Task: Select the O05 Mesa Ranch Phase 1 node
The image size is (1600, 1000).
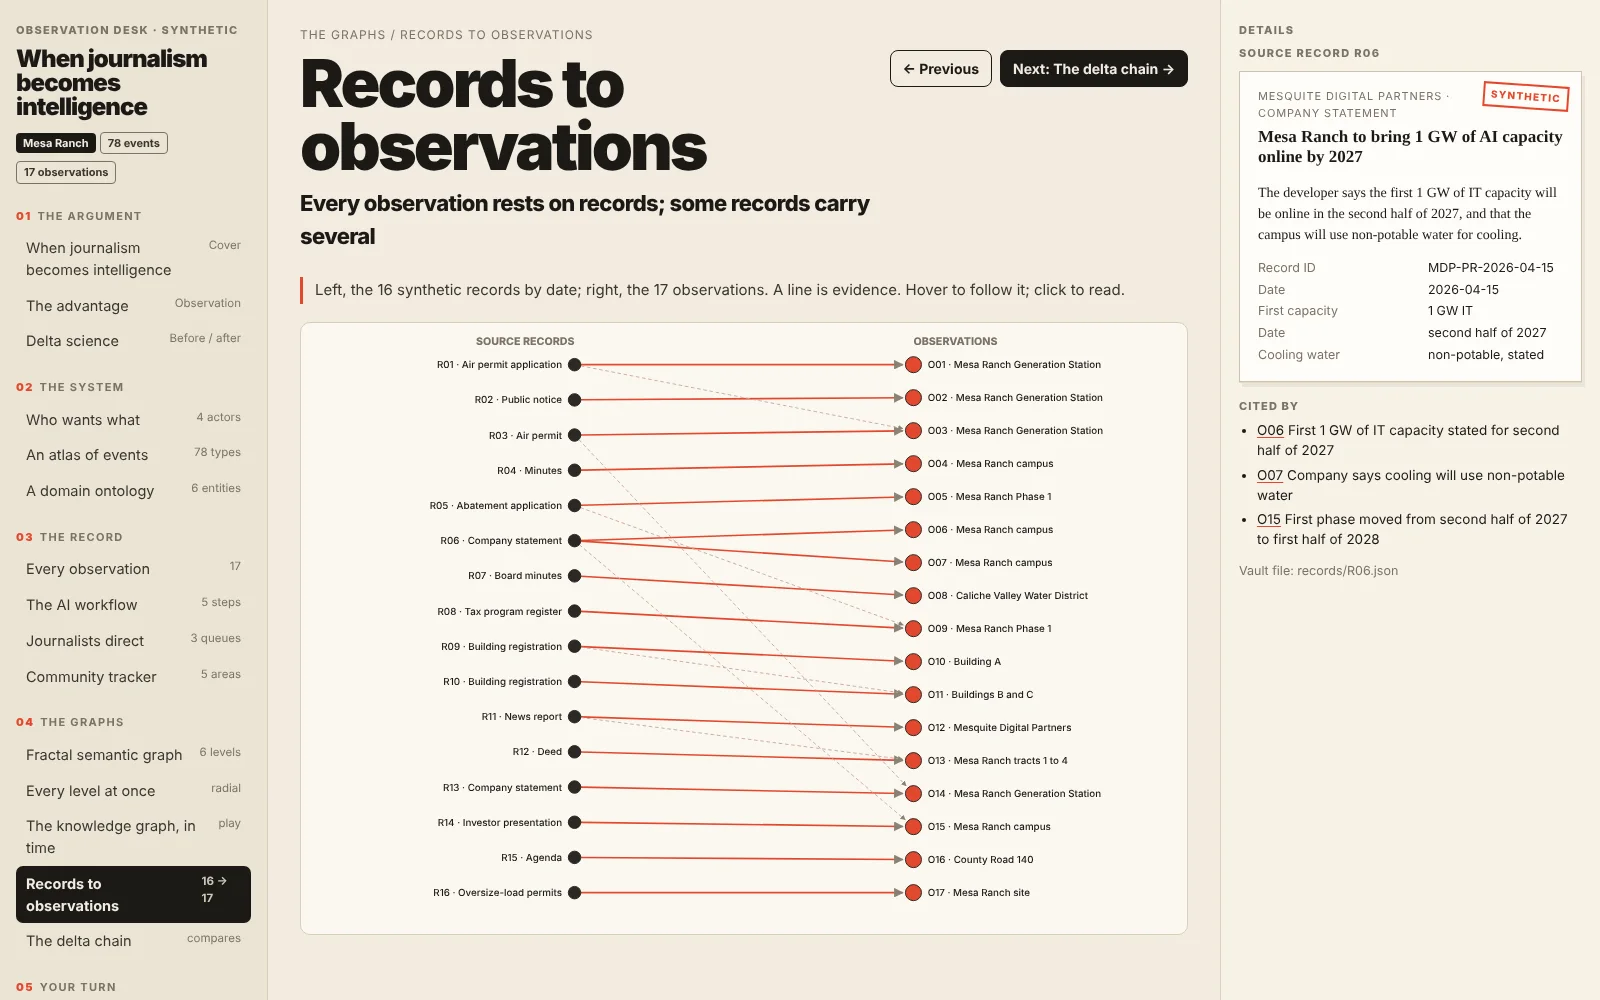Action: (913, 497)
